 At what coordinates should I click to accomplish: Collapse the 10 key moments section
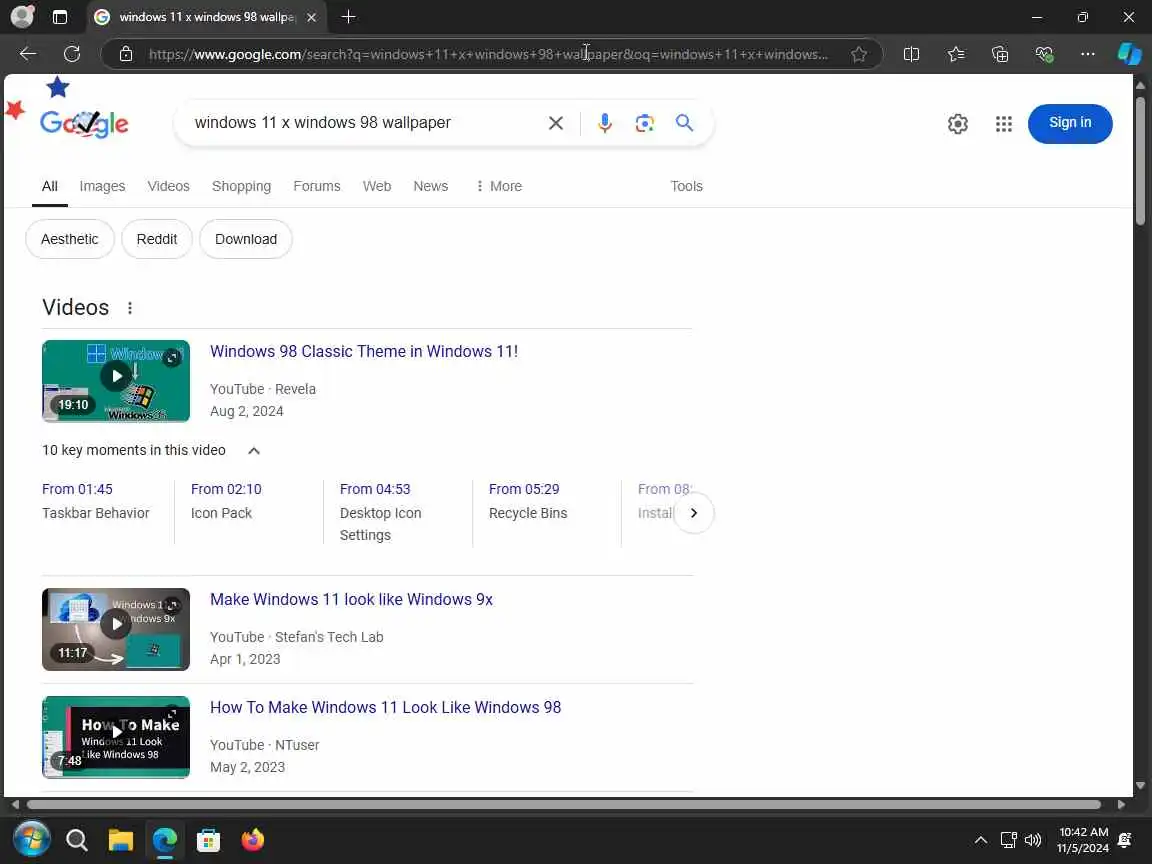(x=253, y=450)
